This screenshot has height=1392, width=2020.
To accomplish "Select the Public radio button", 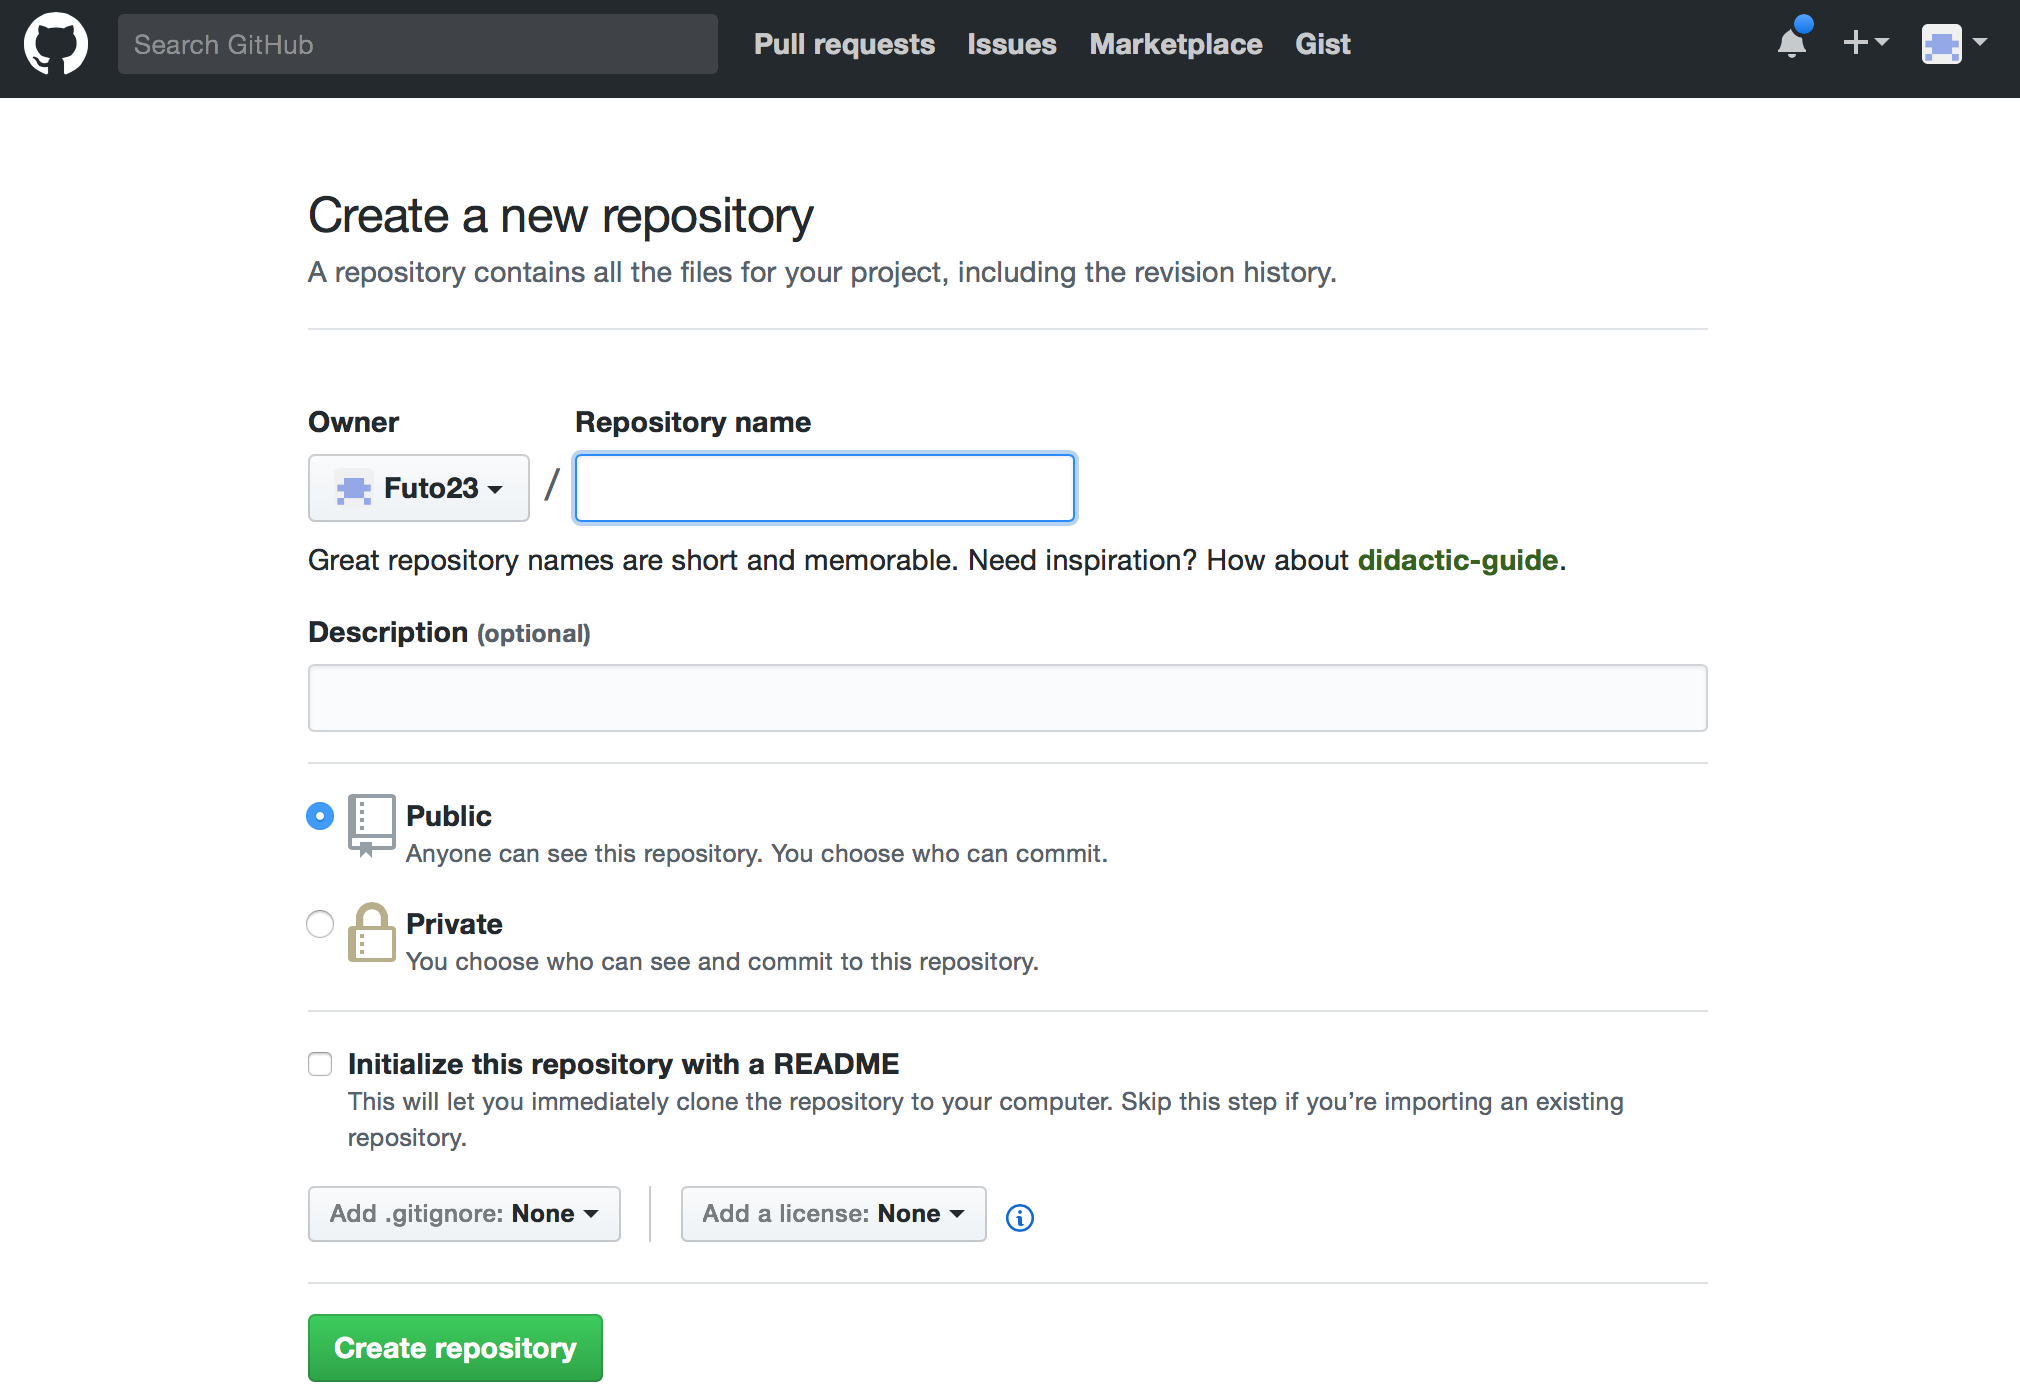I will (320, 817).
